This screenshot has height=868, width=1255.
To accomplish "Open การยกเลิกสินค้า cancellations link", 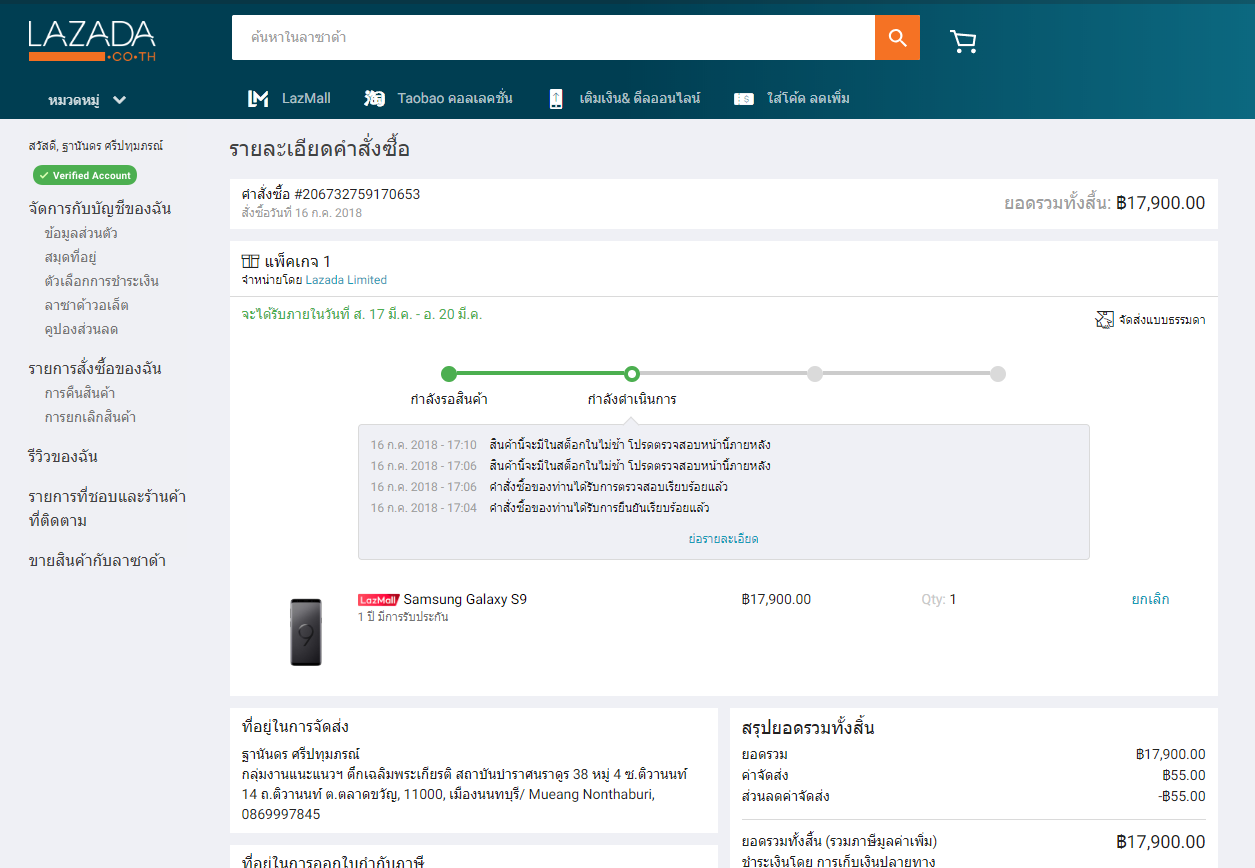I will click(90, 417).
